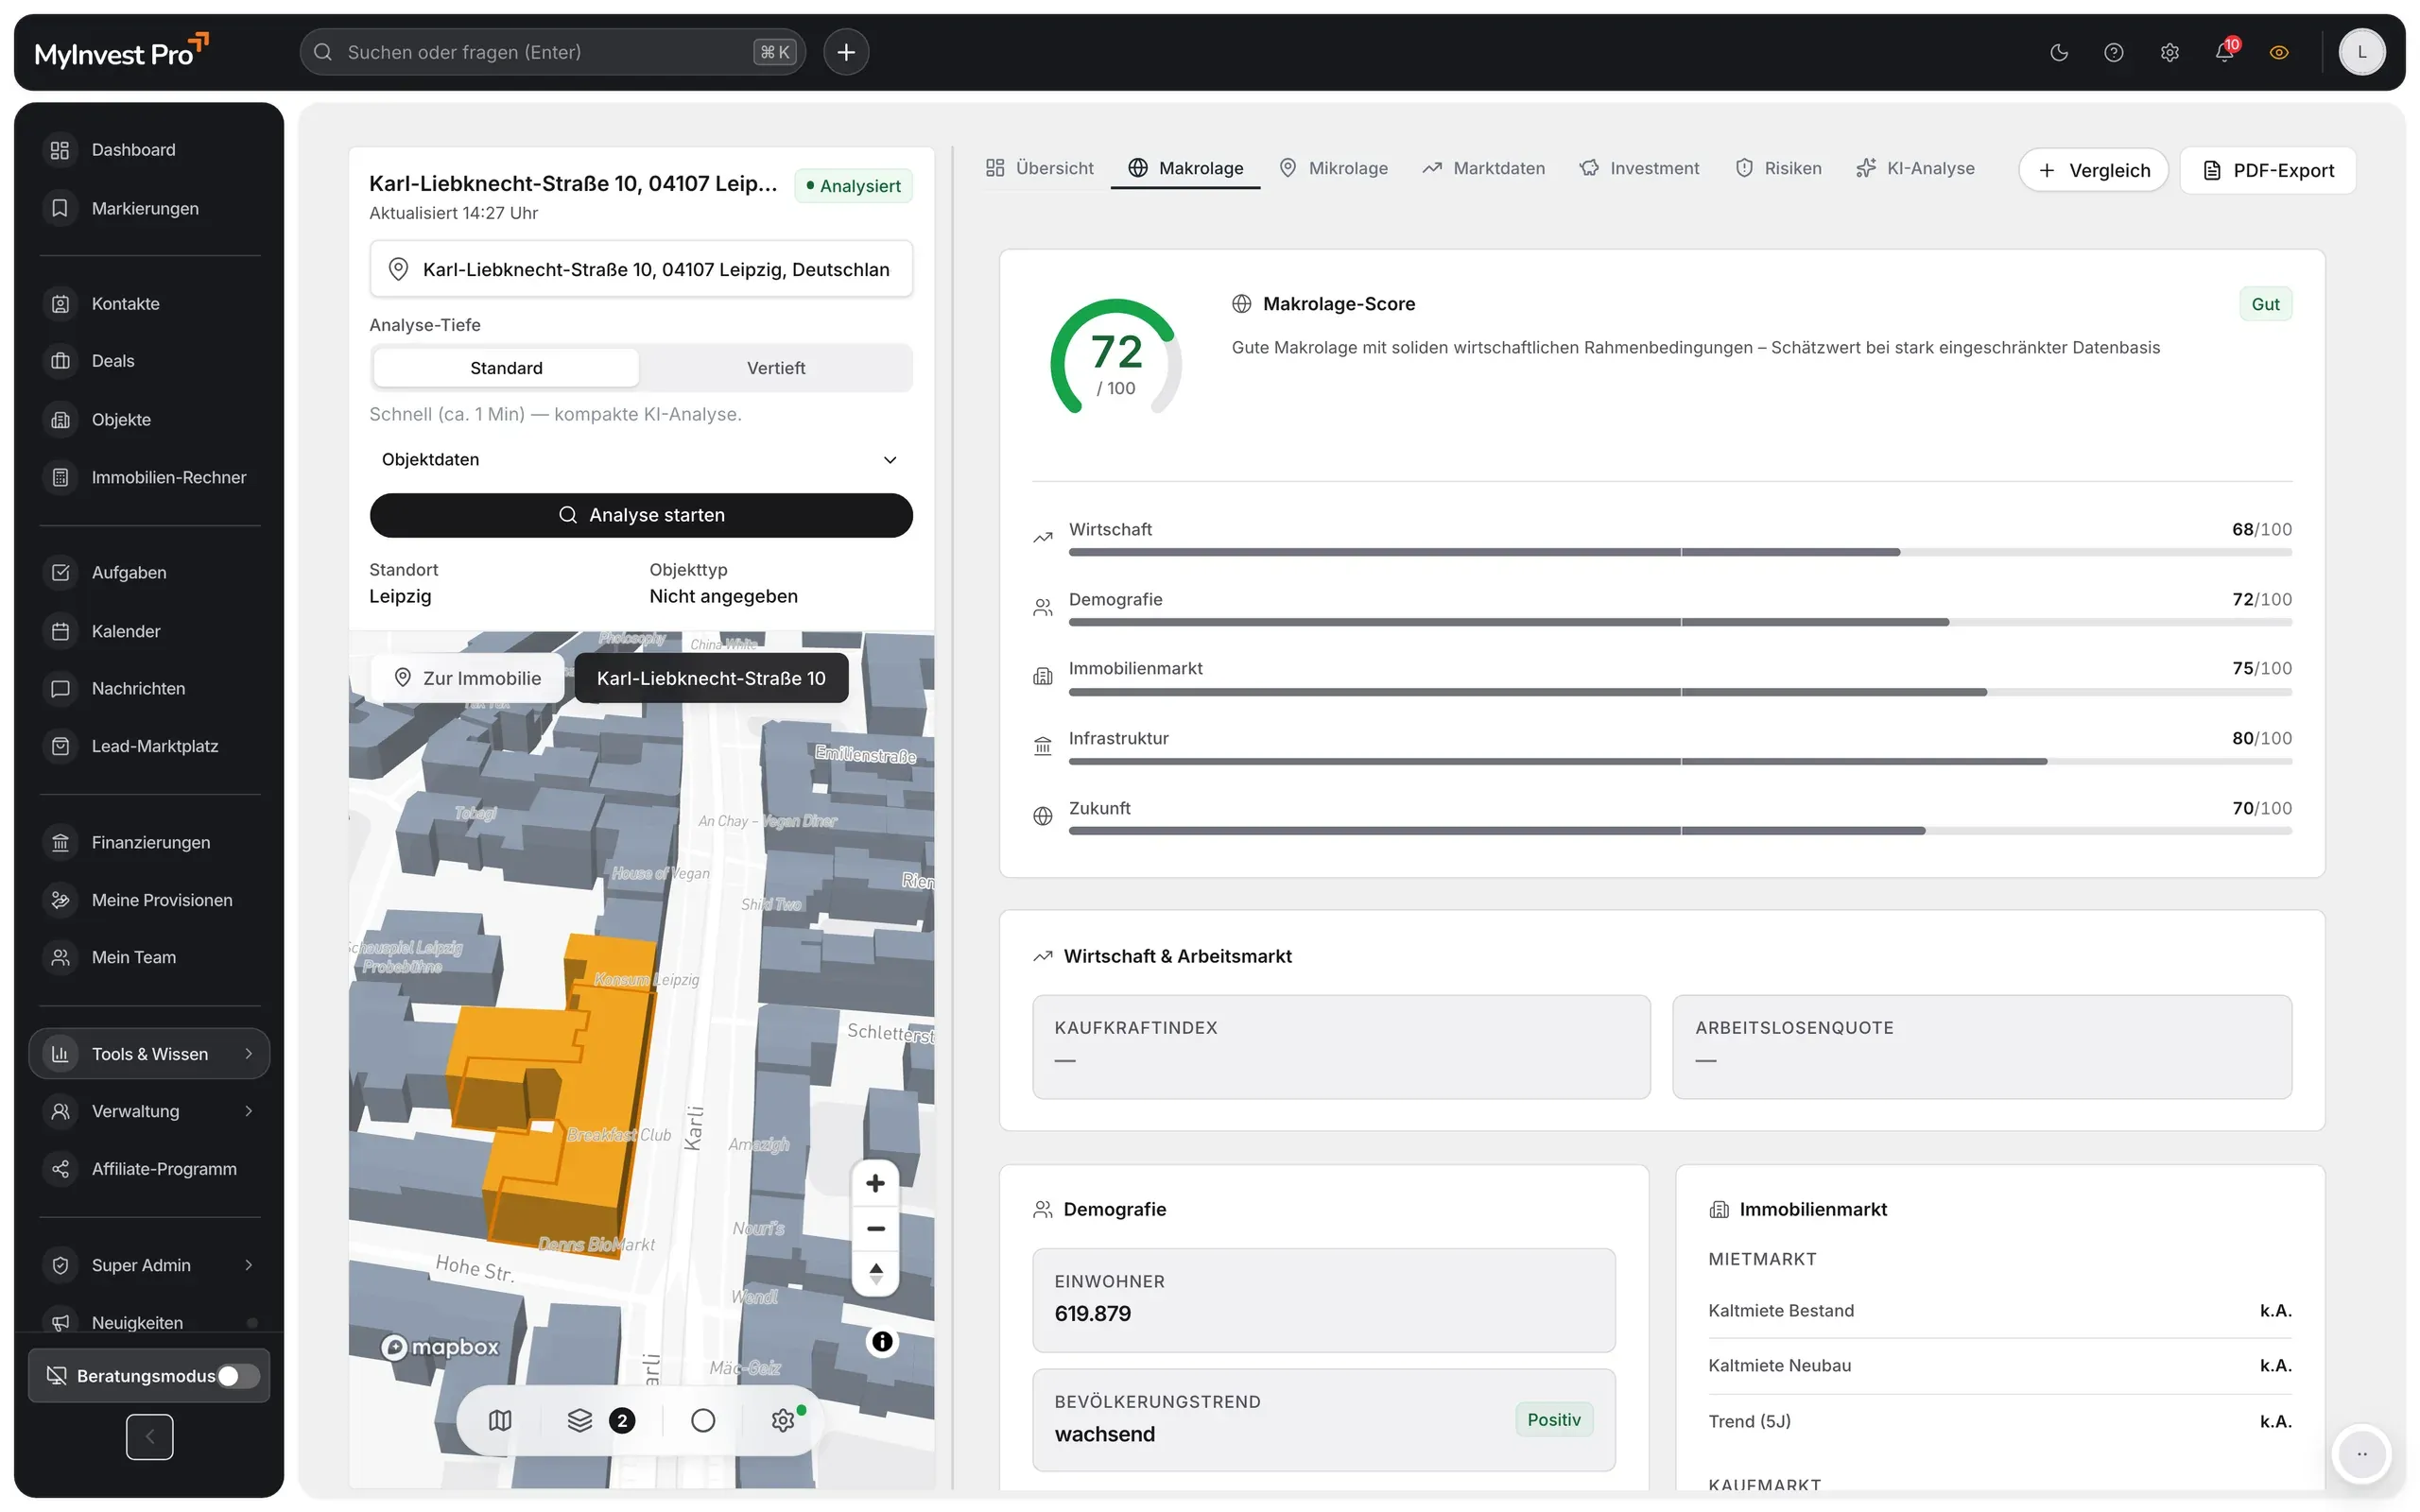Image resolution: width=2420 pixels, height=1512 pixels.
Task: Select Standard analysis depth
Action: (x=506, y=368)
